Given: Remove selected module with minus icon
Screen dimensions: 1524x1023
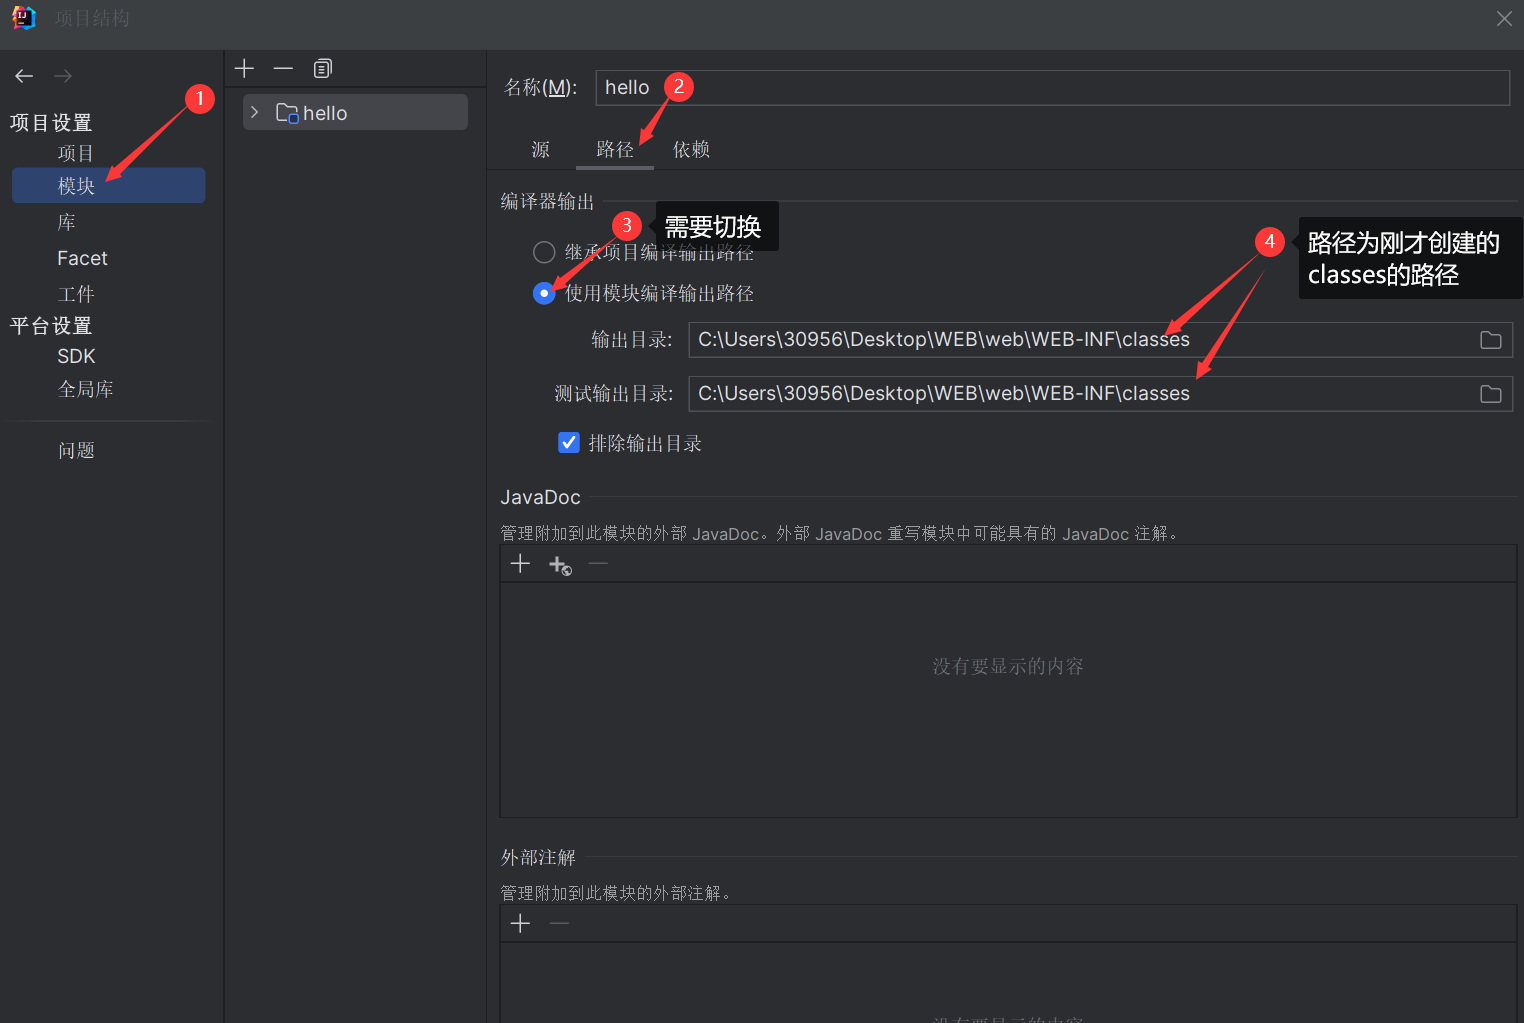Looking at the screenshot, I should point(283,68).
